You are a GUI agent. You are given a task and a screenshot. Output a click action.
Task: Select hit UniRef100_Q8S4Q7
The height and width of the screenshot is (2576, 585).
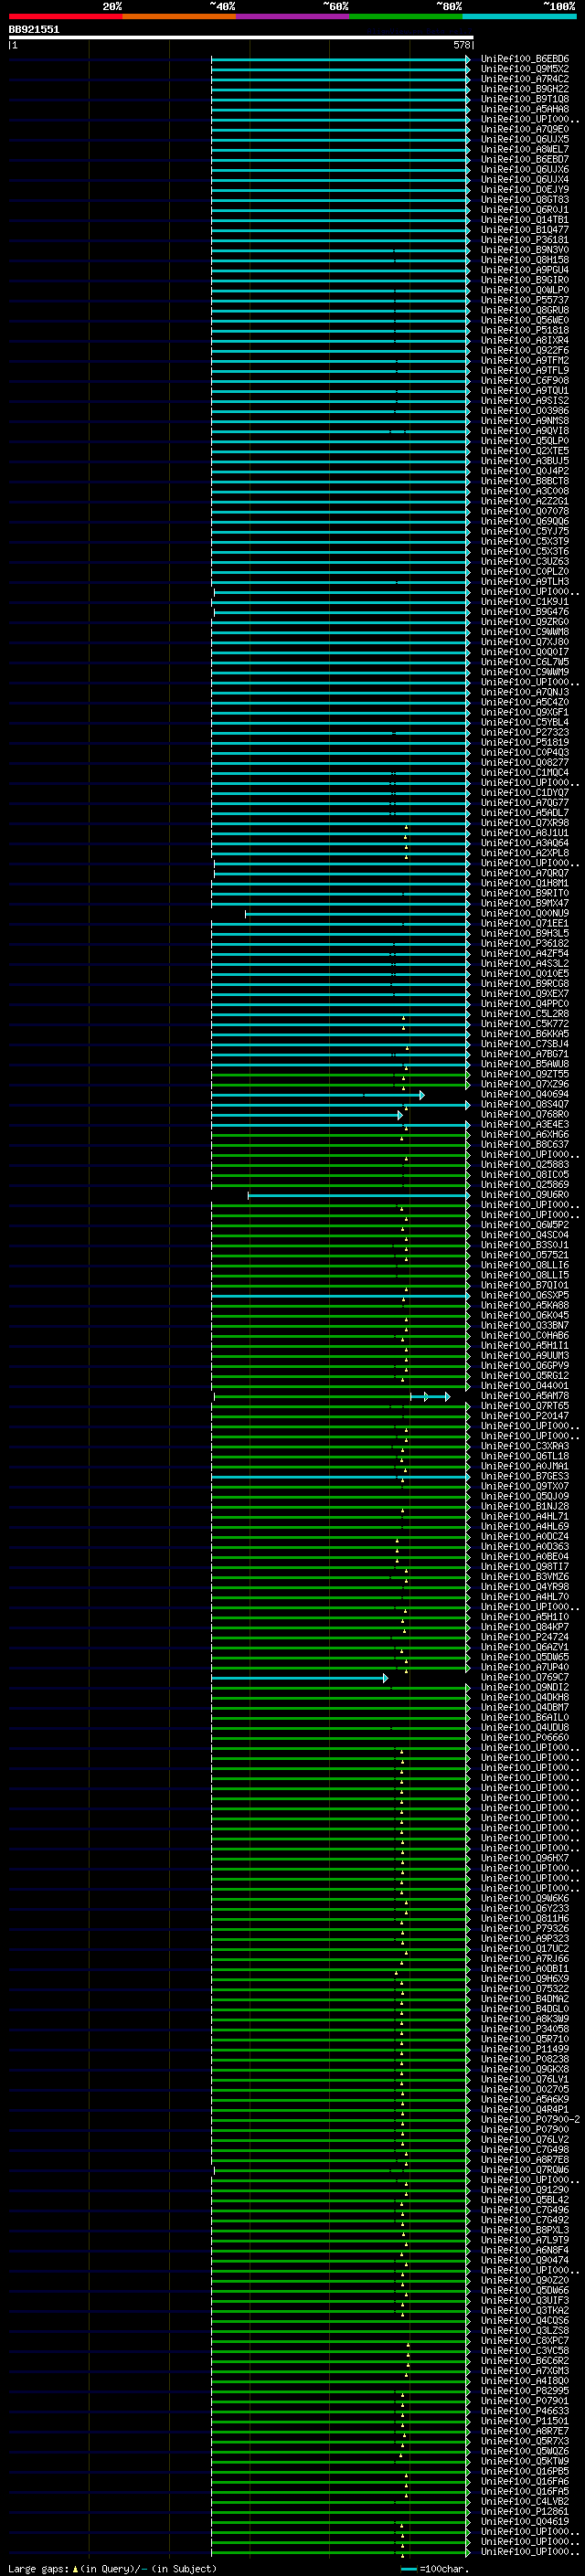[x=524, y=1105]
